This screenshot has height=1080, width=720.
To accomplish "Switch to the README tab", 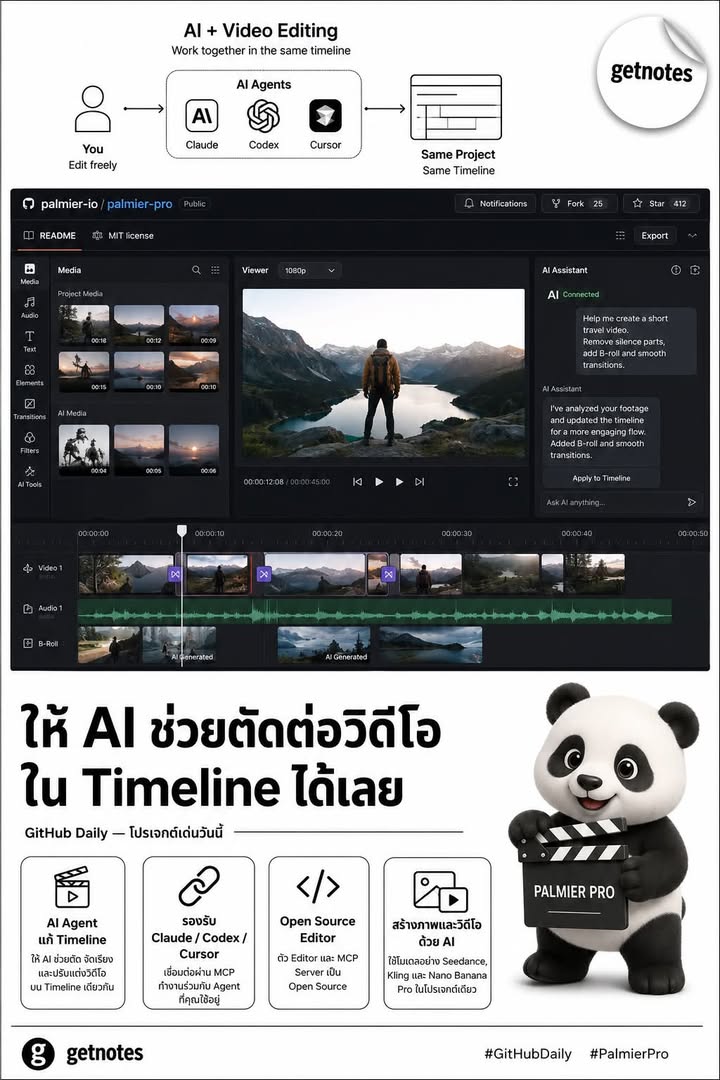I will (x=49, y=236).
